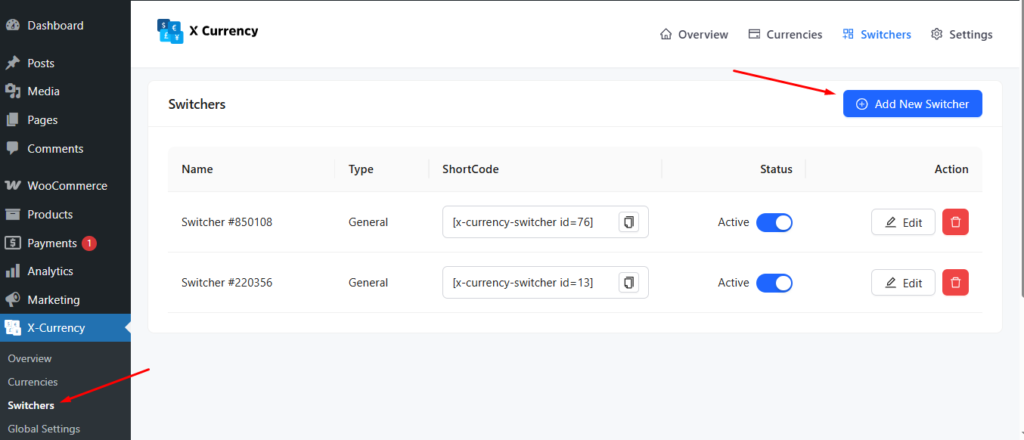This screenshot has width=1024, height=440.
Task: Edit Switcher #850108
Action: (x=903, y=222)
